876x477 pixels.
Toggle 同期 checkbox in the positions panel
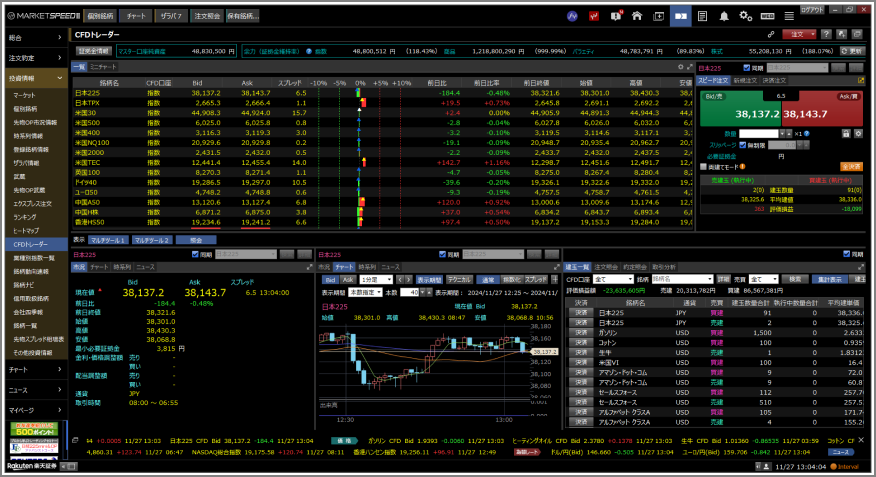[846, 255]
